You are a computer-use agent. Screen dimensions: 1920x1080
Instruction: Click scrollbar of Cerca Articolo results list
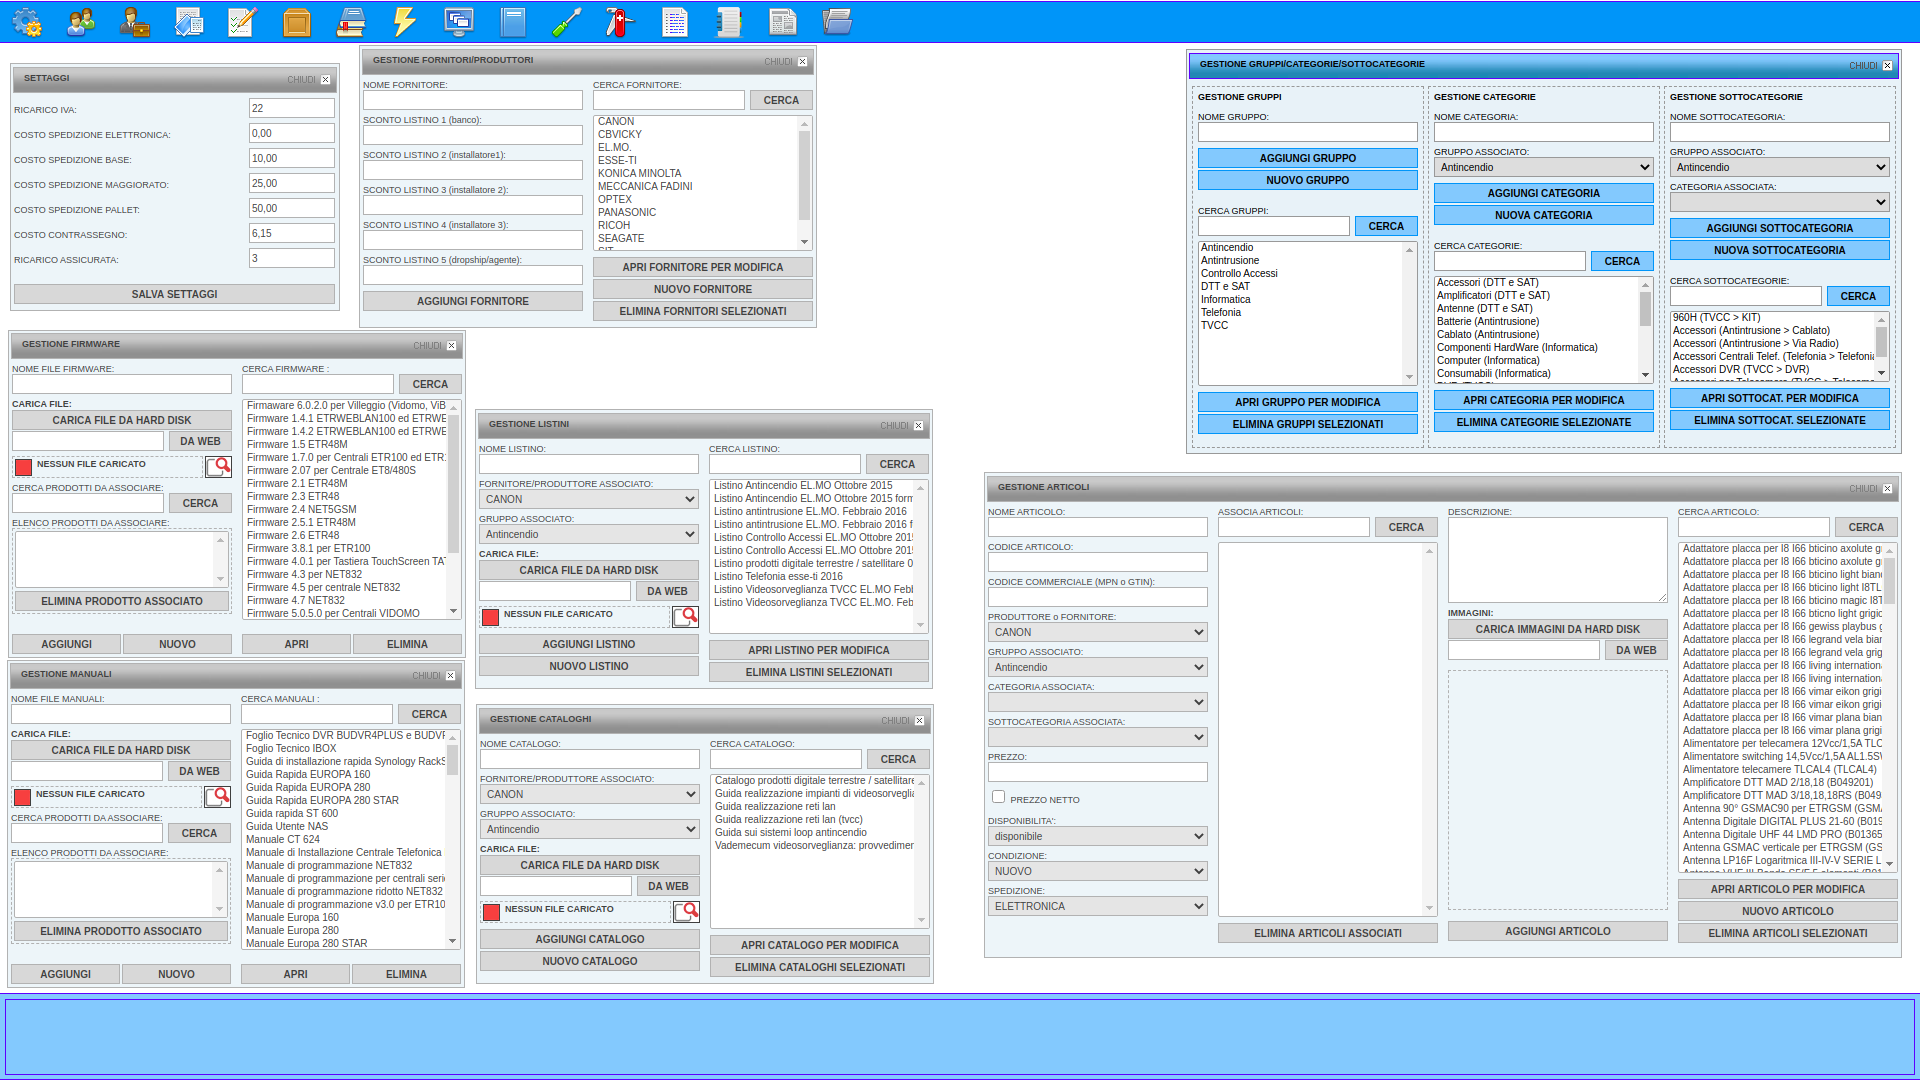[x=1889, y=706]
